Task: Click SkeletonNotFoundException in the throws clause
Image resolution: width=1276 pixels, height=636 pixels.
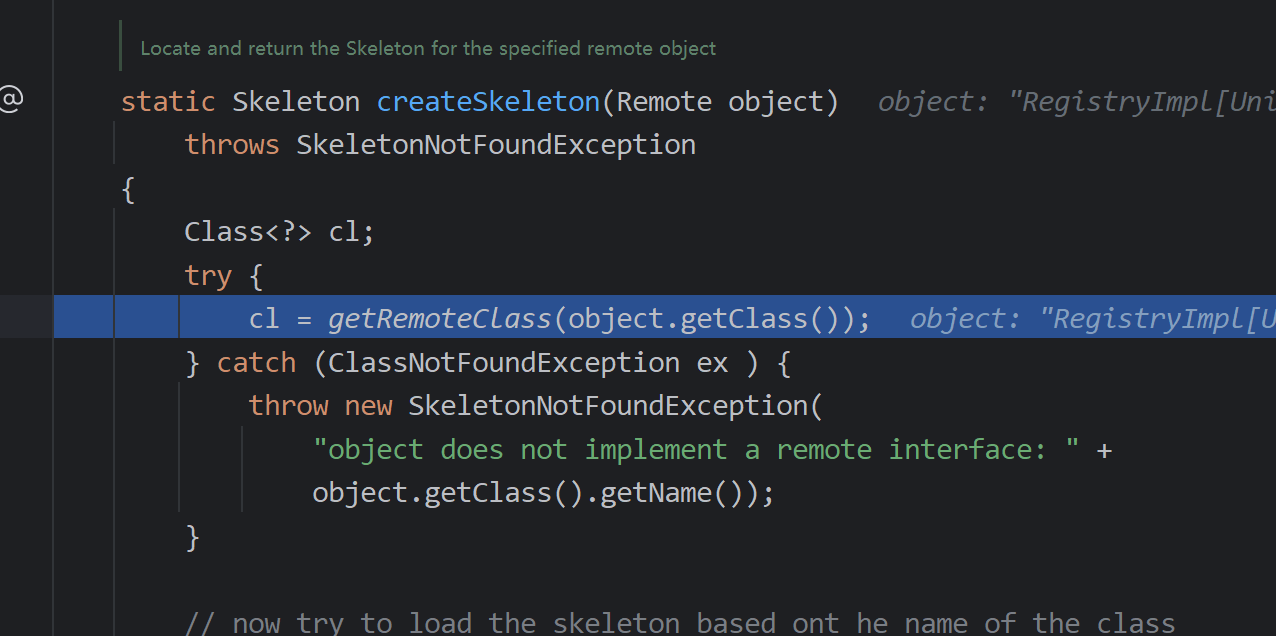Action: coord(495,145)
